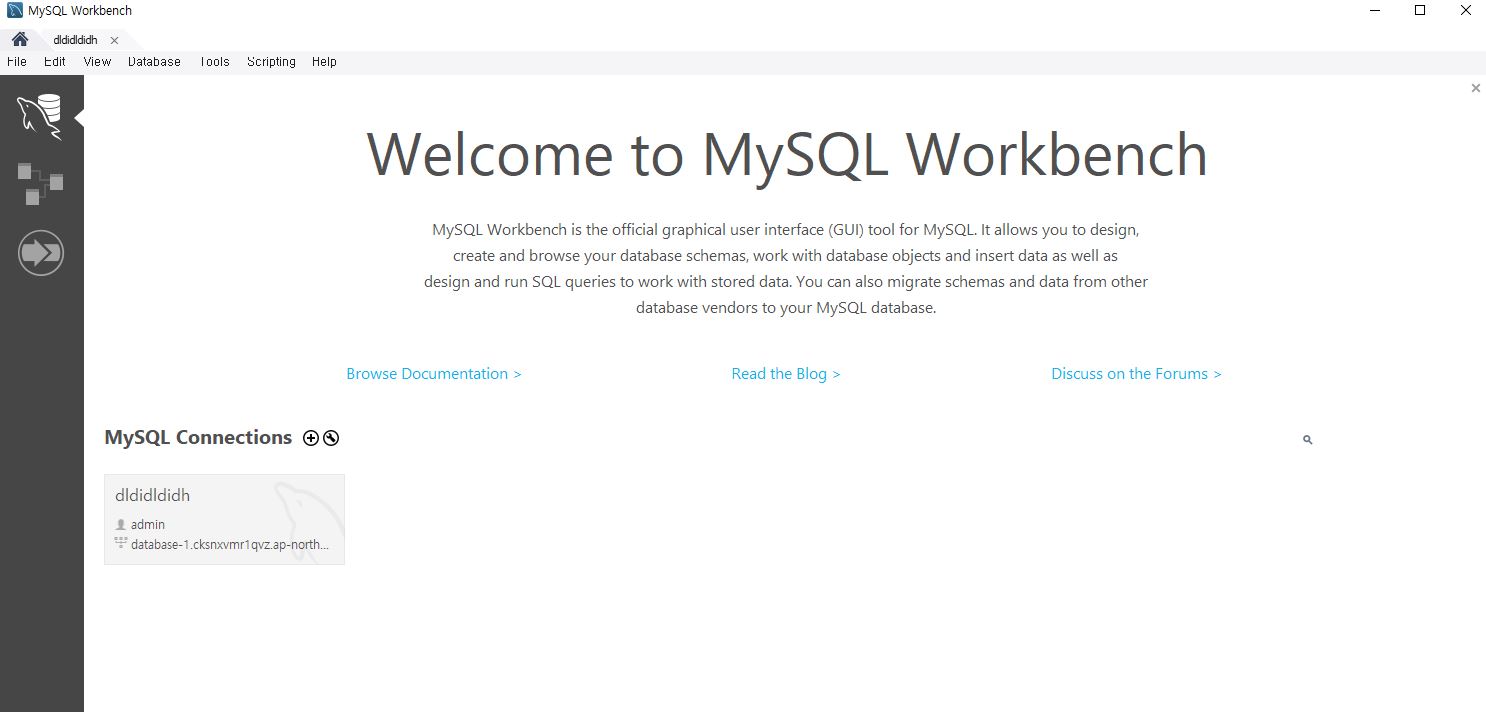Open the Models sidebar icon
This screenshot has width=1486, height=712.
(40, 184)
